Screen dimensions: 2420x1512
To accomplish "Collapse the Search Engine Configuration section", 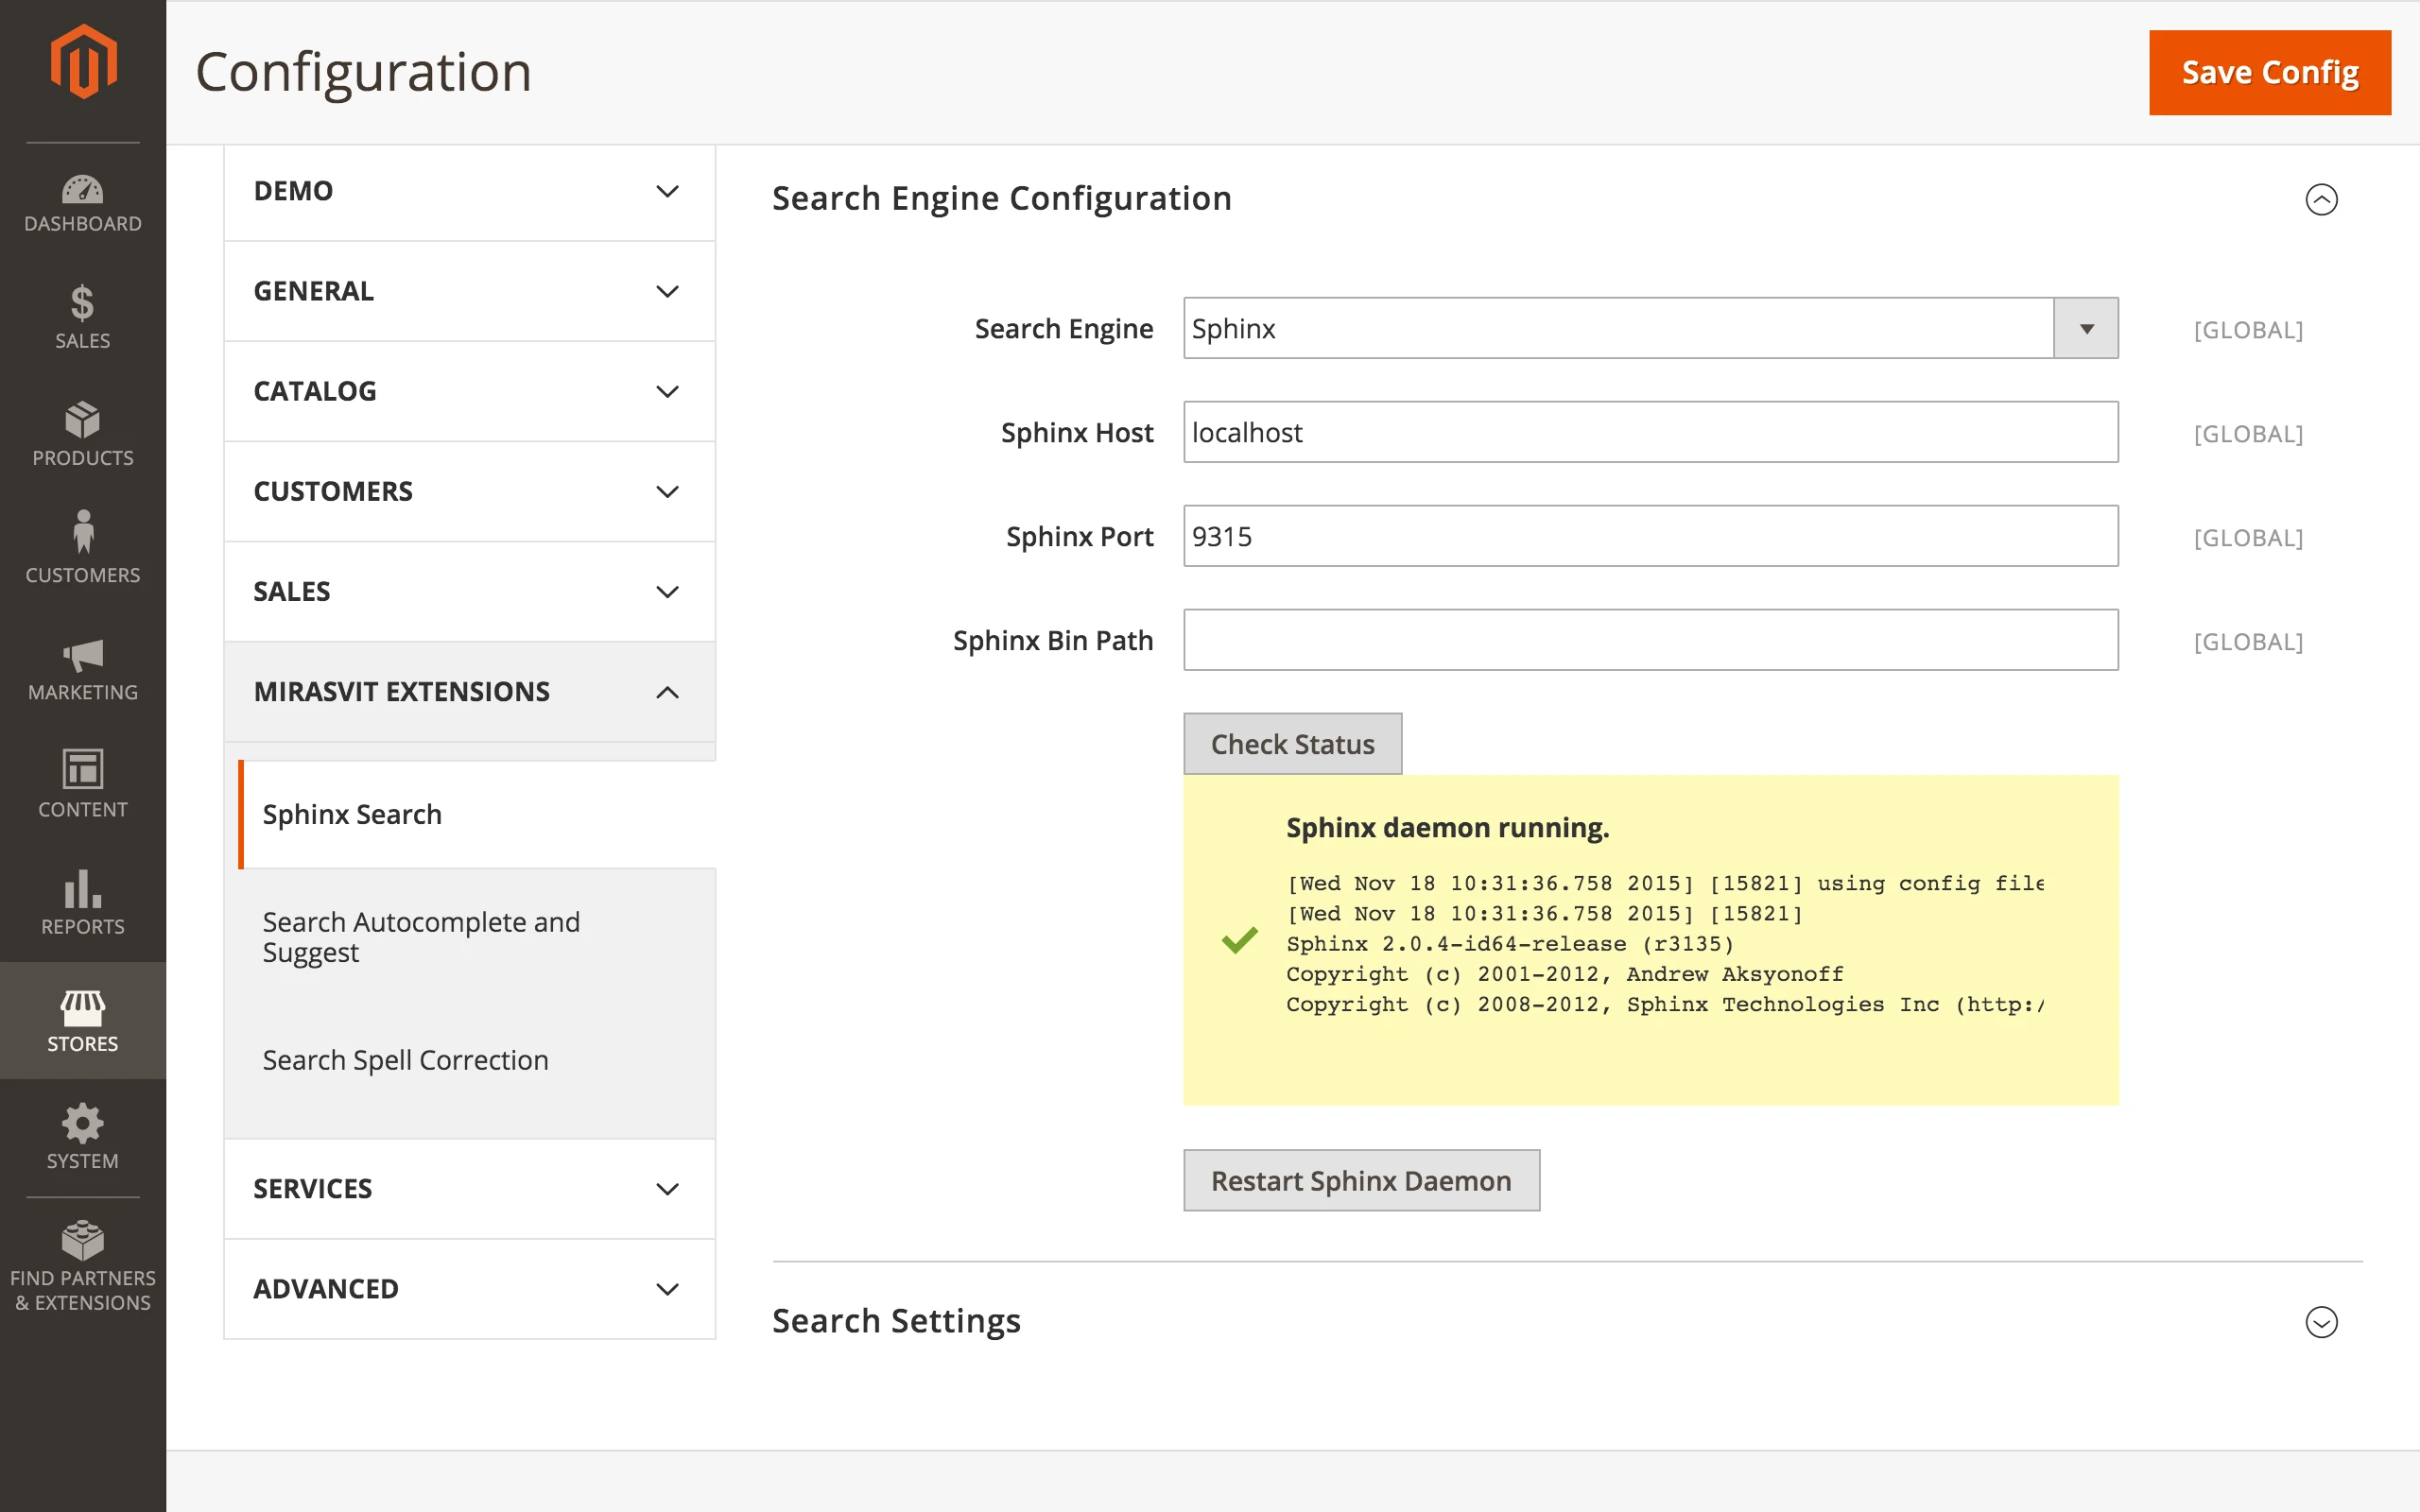I will tap(2320, 199).
